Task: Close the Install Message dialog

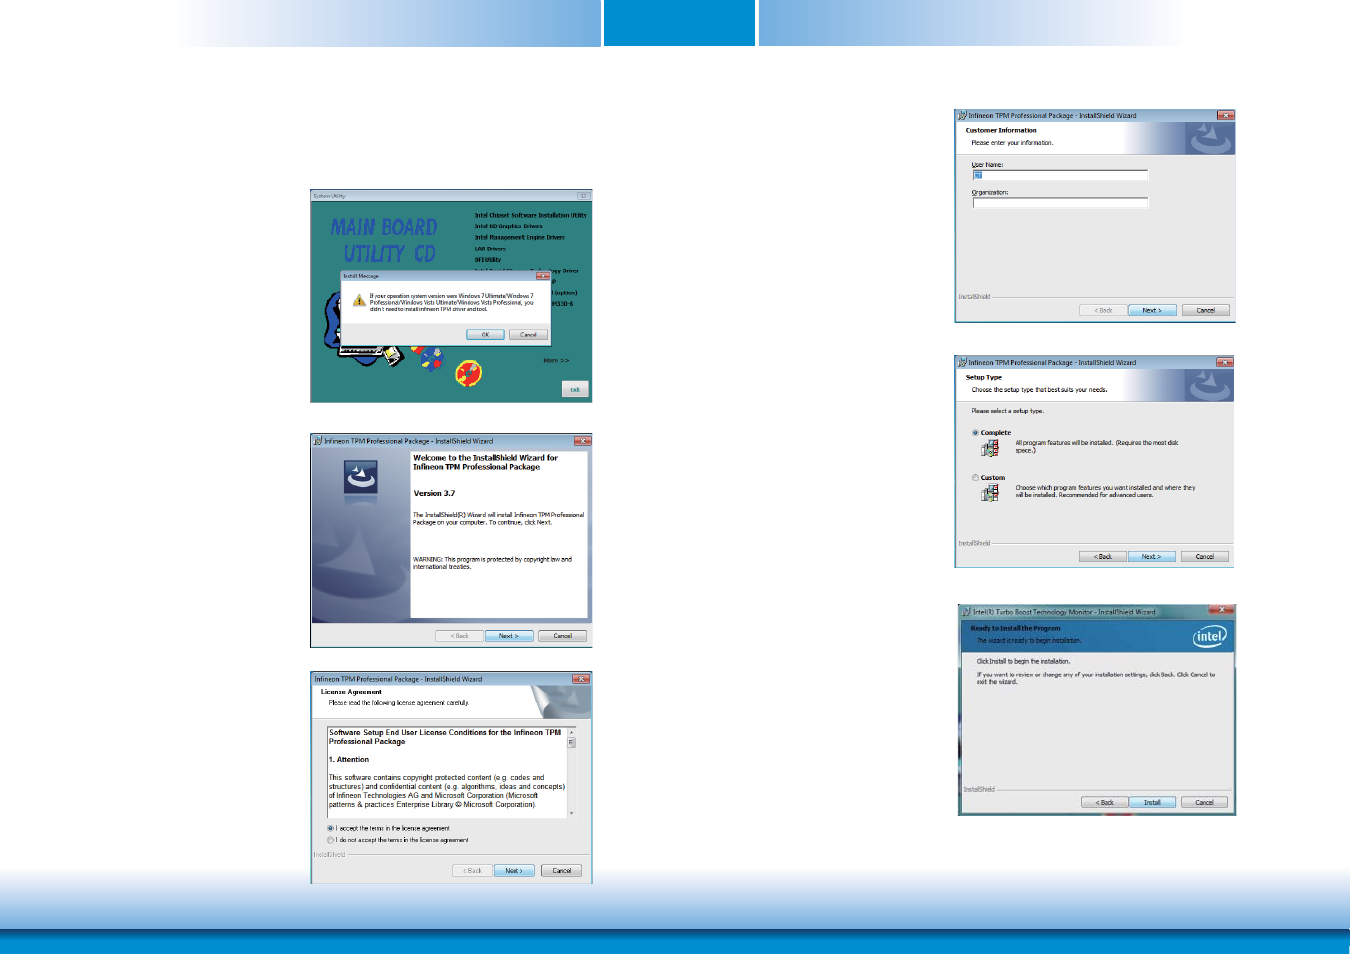Action: pyautogui.click(x=543, y=275)
